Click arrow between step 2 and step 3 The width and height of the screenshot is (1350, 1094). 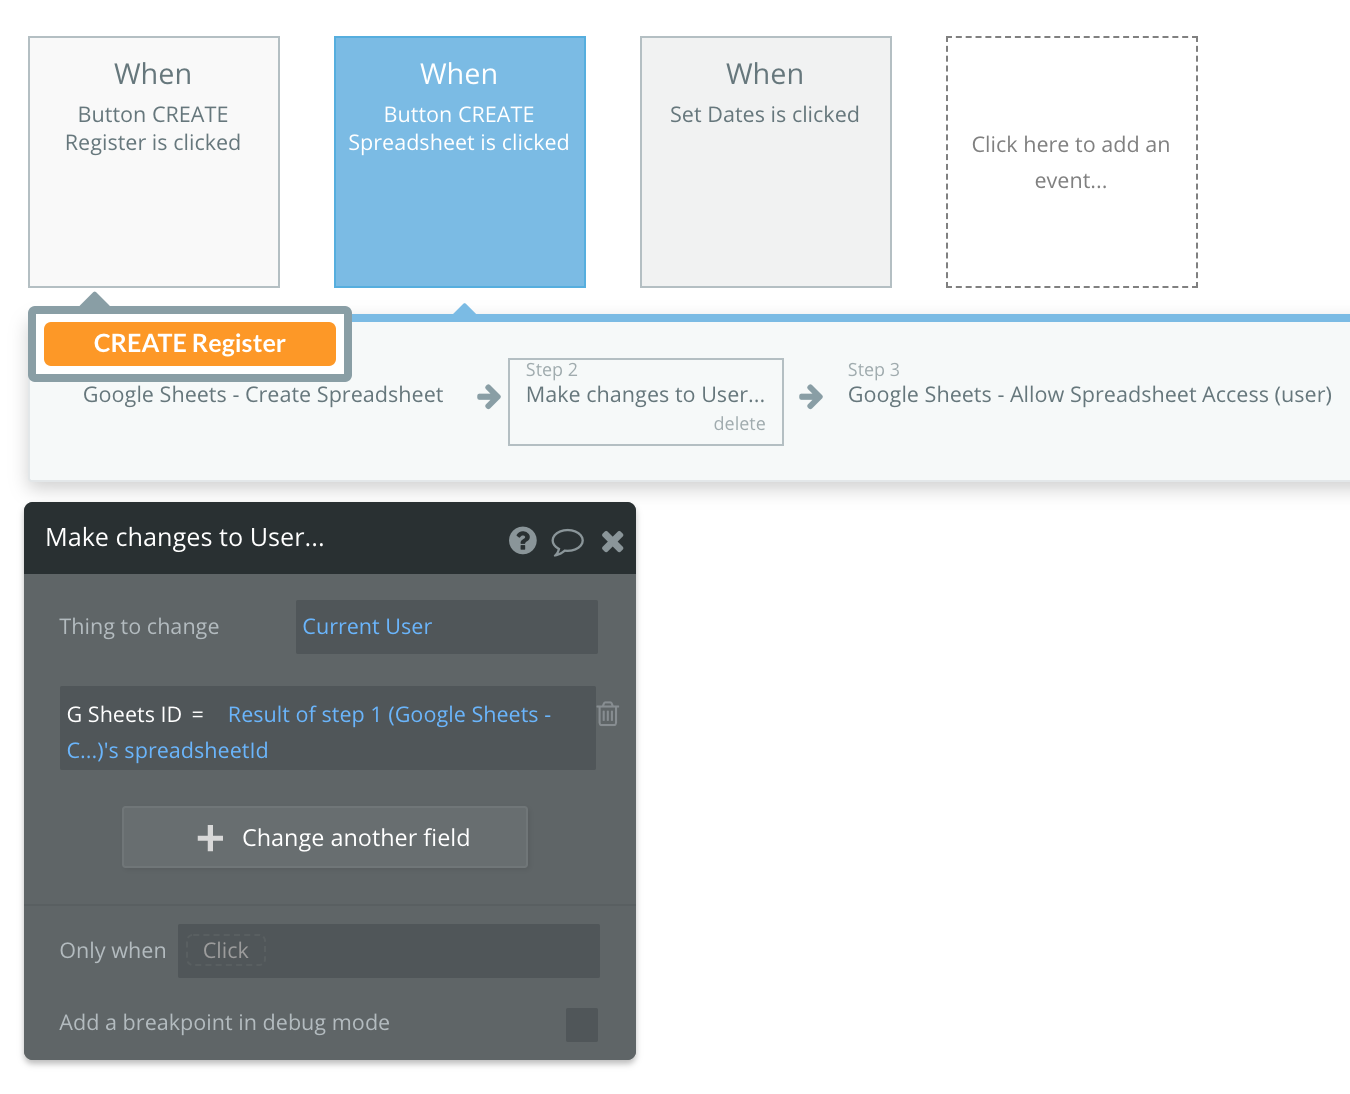[811, 397]
